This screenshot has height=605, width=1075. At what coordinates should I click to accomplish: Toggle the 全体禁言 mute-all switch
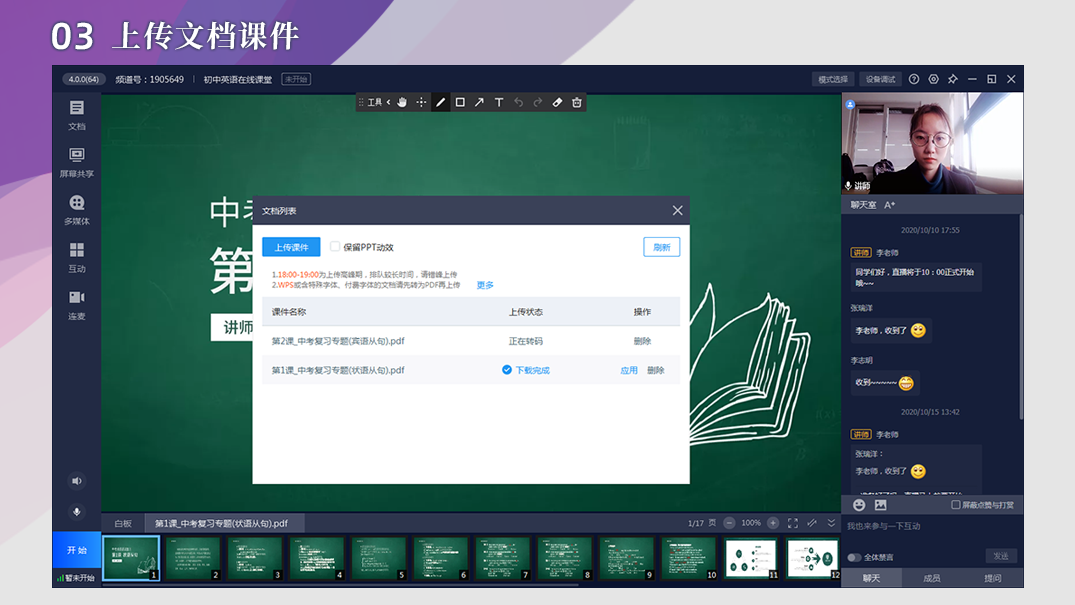click(854, 557)
